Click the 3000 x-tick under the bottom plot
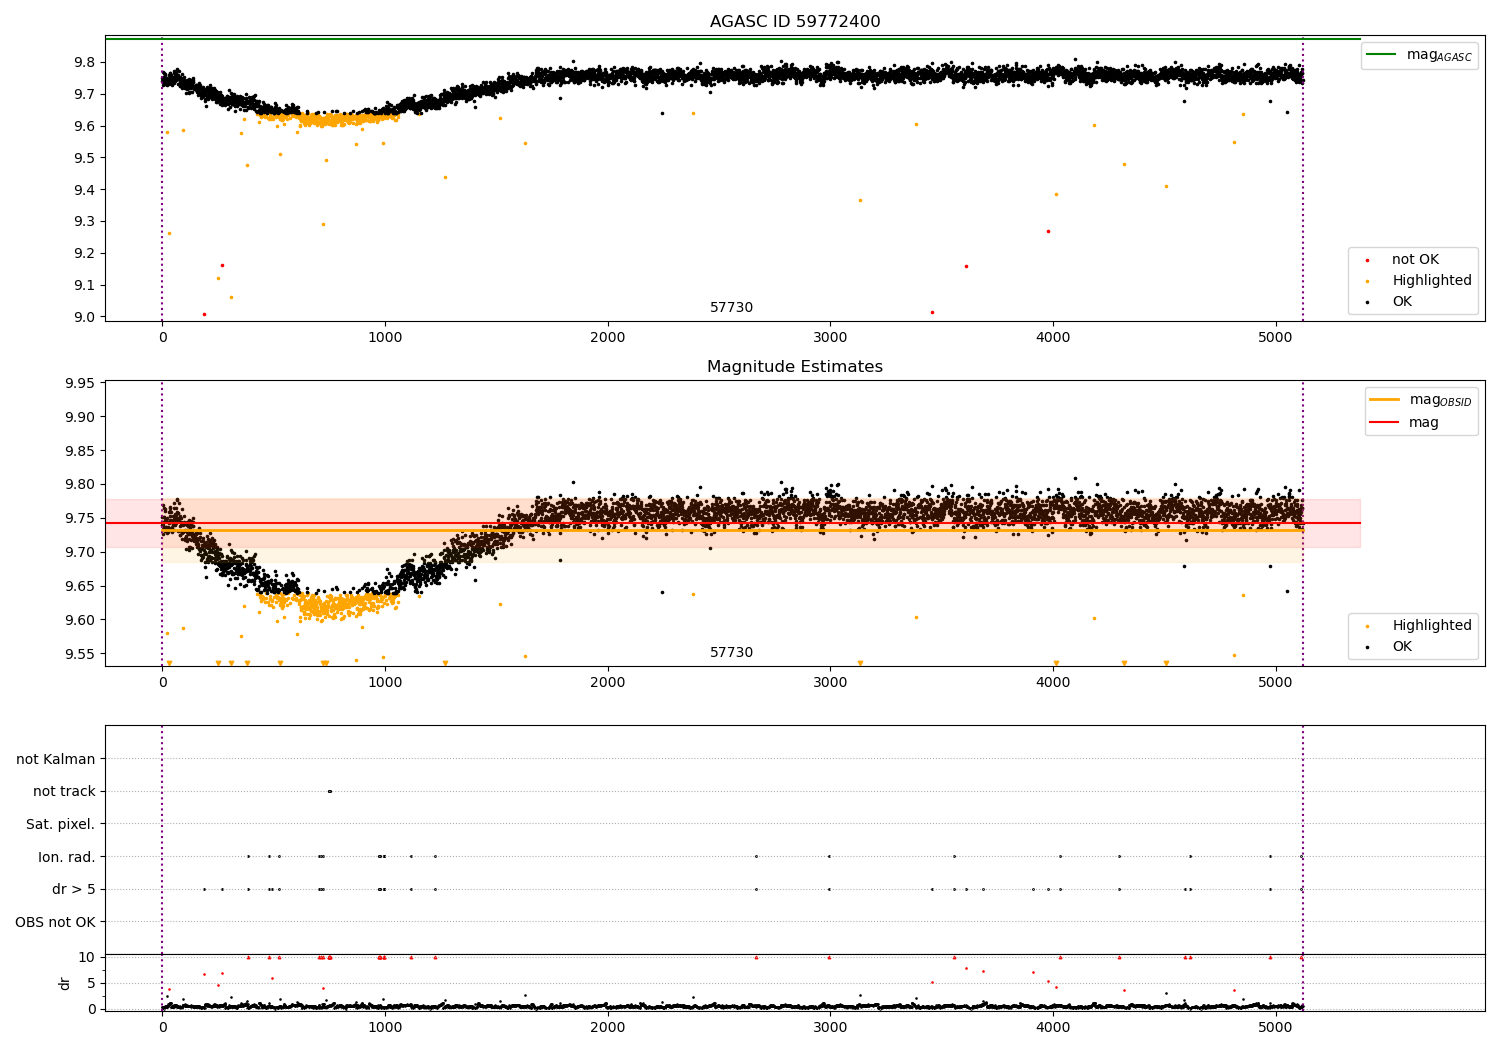 pyautogui.click(x=830, y=1027)
